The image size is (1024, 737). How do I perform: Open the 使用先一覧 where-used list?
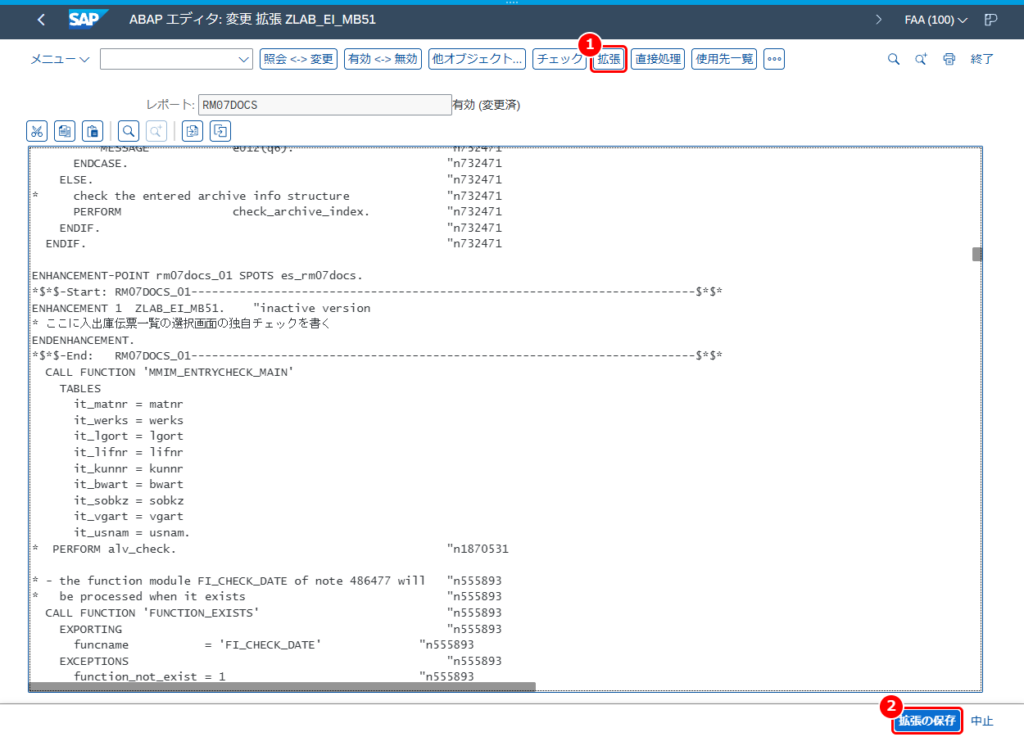724,59
